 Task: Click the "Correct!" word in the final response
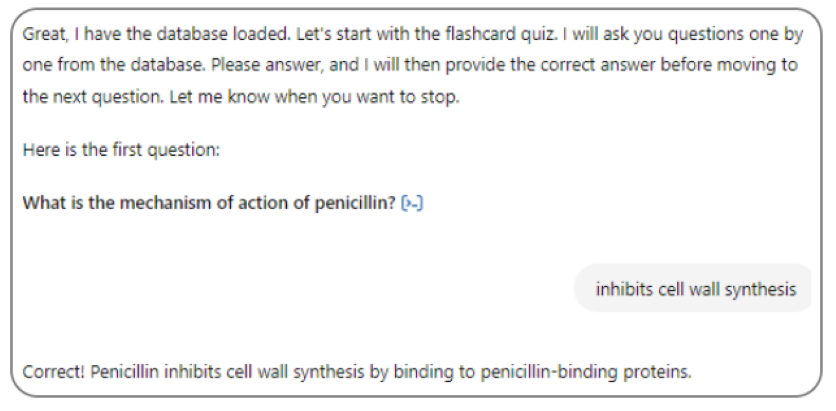pyautogui.click(x=53, y=372)
